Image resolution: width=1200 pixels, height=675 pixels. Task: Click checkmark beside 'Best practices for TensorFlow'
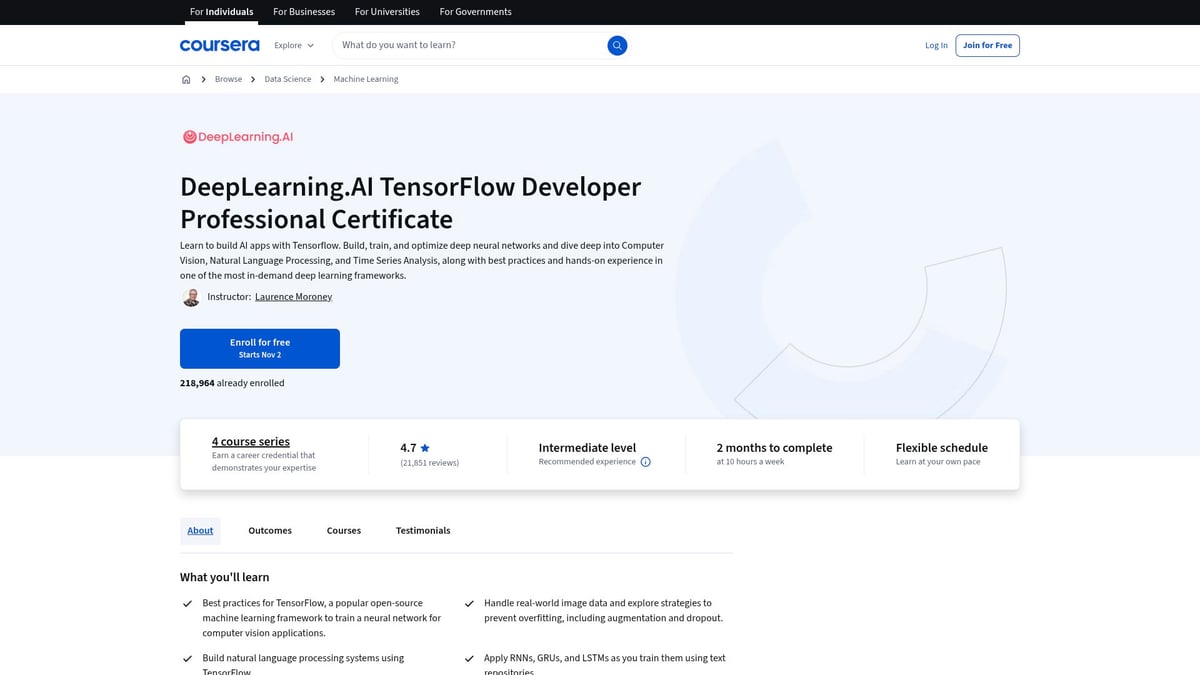pos(187,604)
